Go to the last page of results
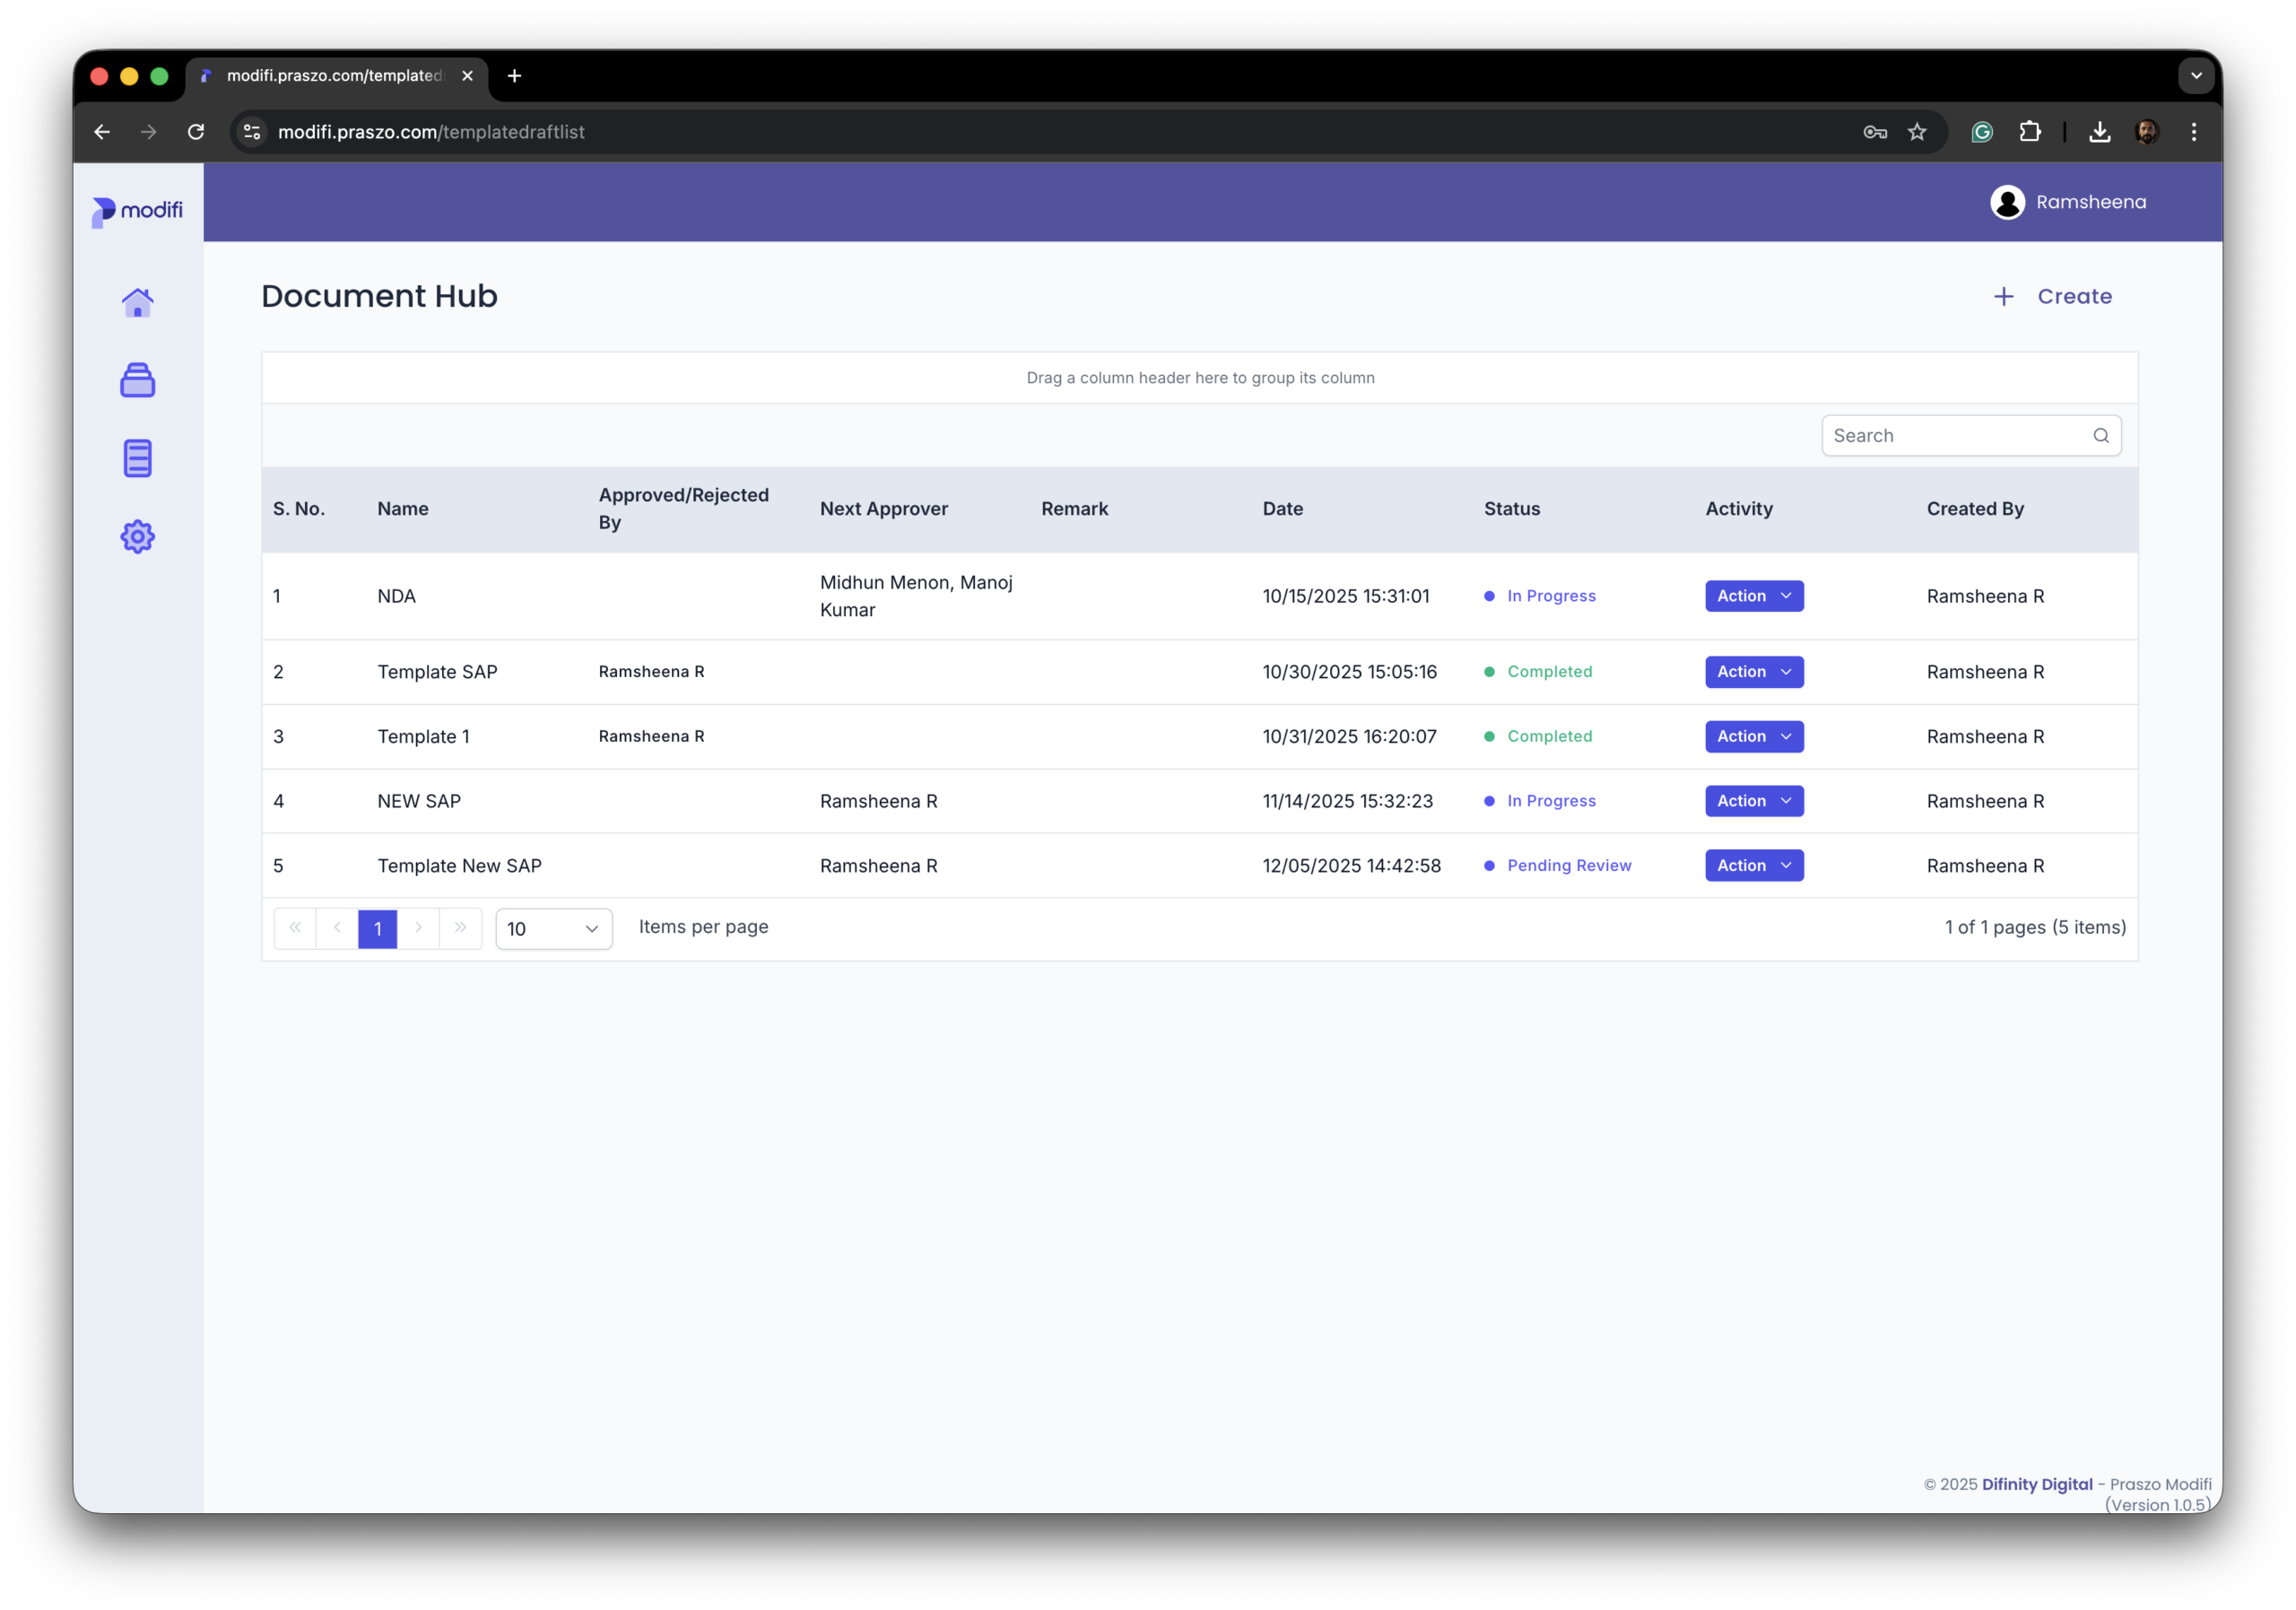Image resolution: width=2296 pixels, height=1610 pixels. (460, 928)
